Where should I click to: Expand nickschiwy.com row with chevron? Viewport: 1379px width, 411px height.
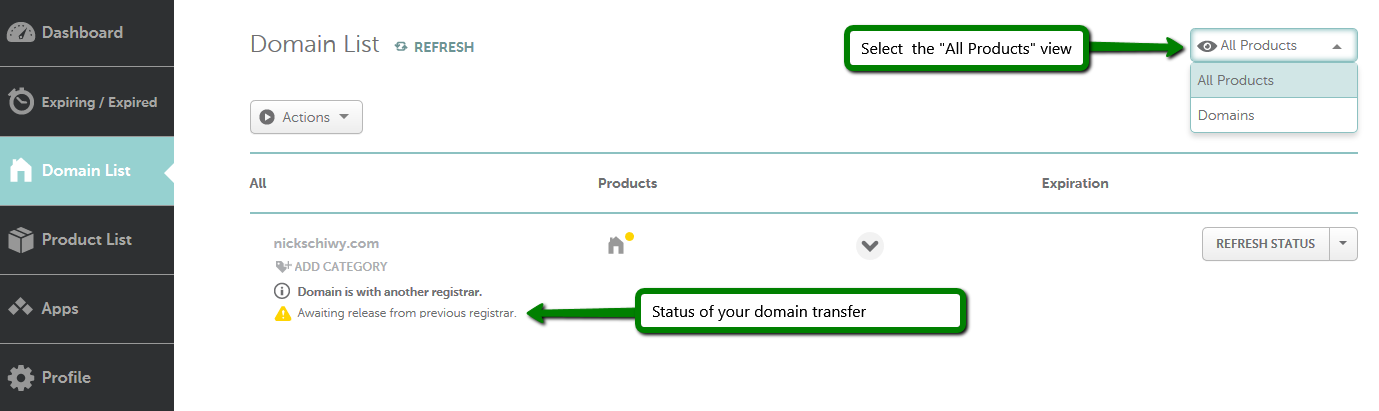870,245
